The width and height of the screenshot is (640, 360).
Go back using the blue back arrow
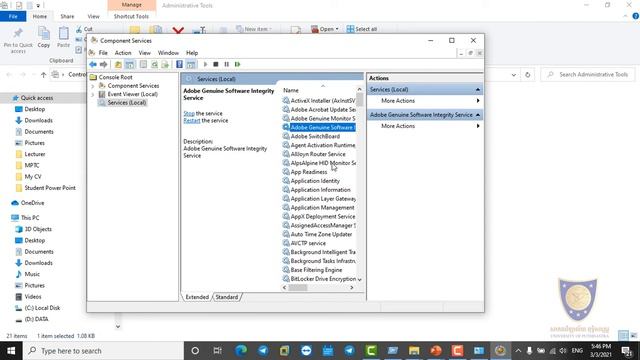coord(93,64)
